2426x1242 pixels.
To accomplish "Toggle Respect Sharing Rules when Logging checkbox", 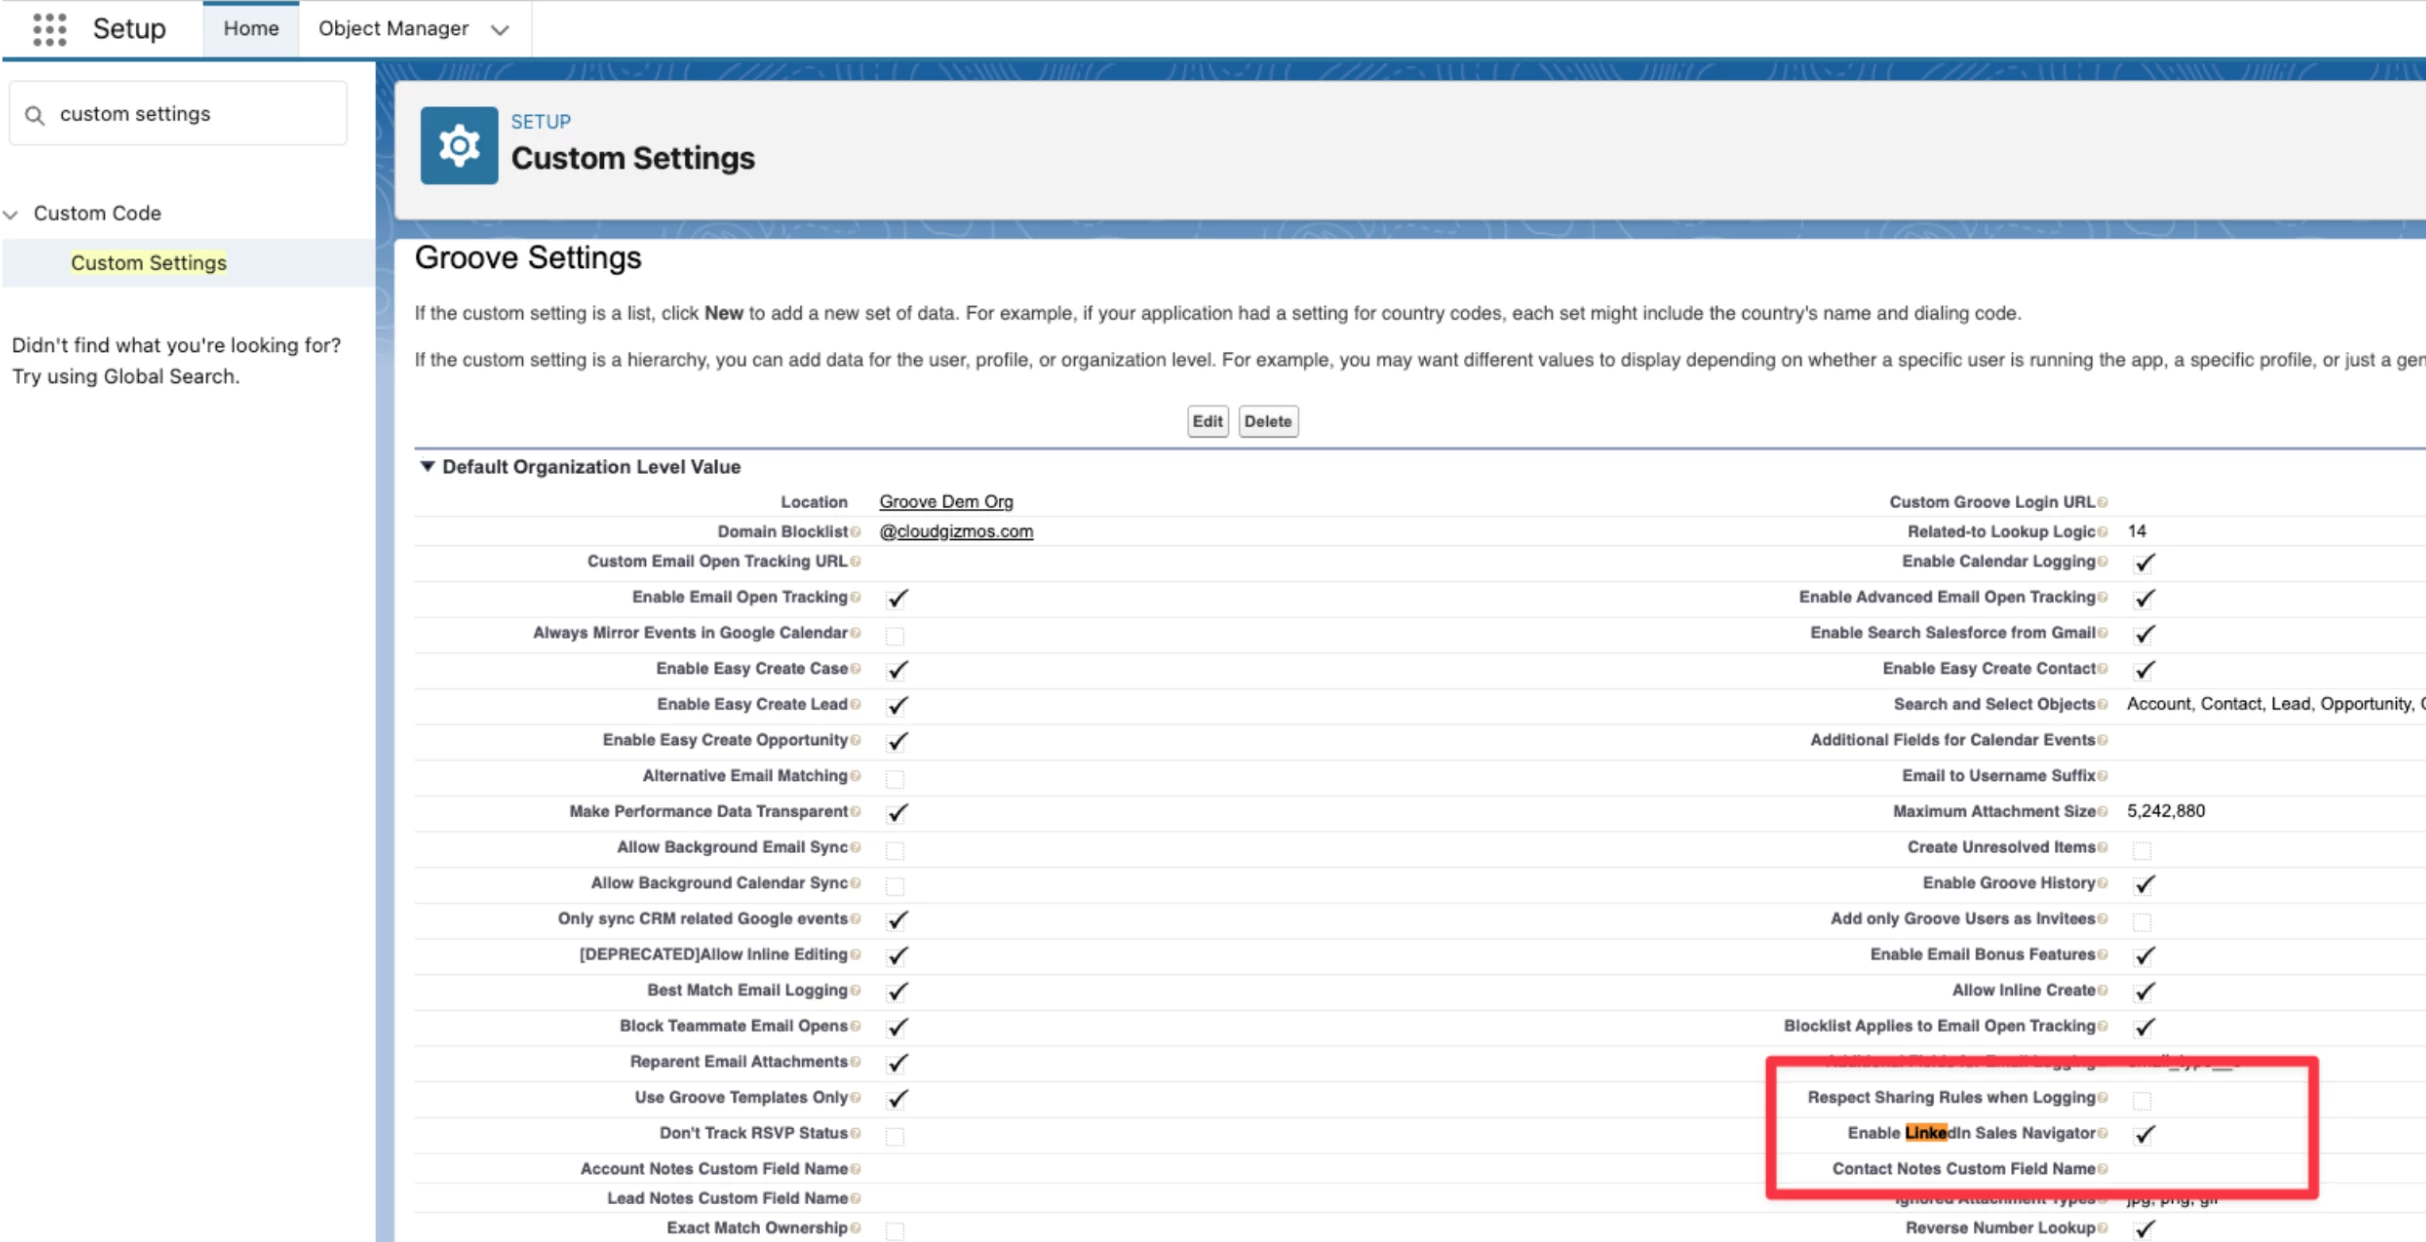I will click(2142, 1100).
